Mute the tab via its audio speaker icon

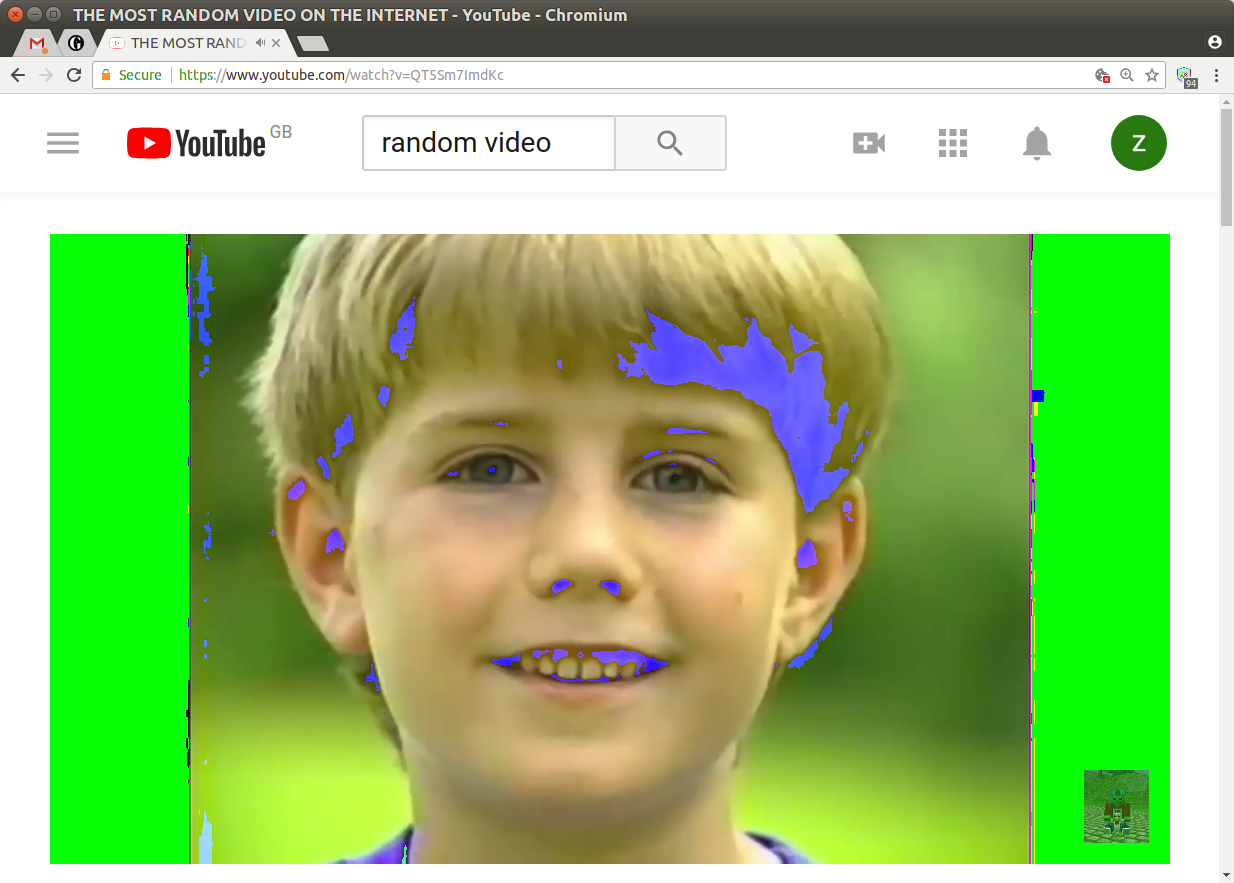[x=260, y=43]
